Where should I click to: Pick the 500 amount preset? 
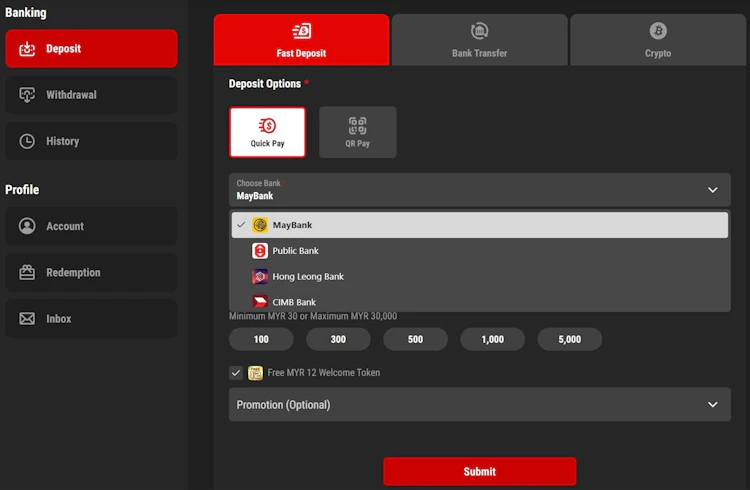(415, 339)
